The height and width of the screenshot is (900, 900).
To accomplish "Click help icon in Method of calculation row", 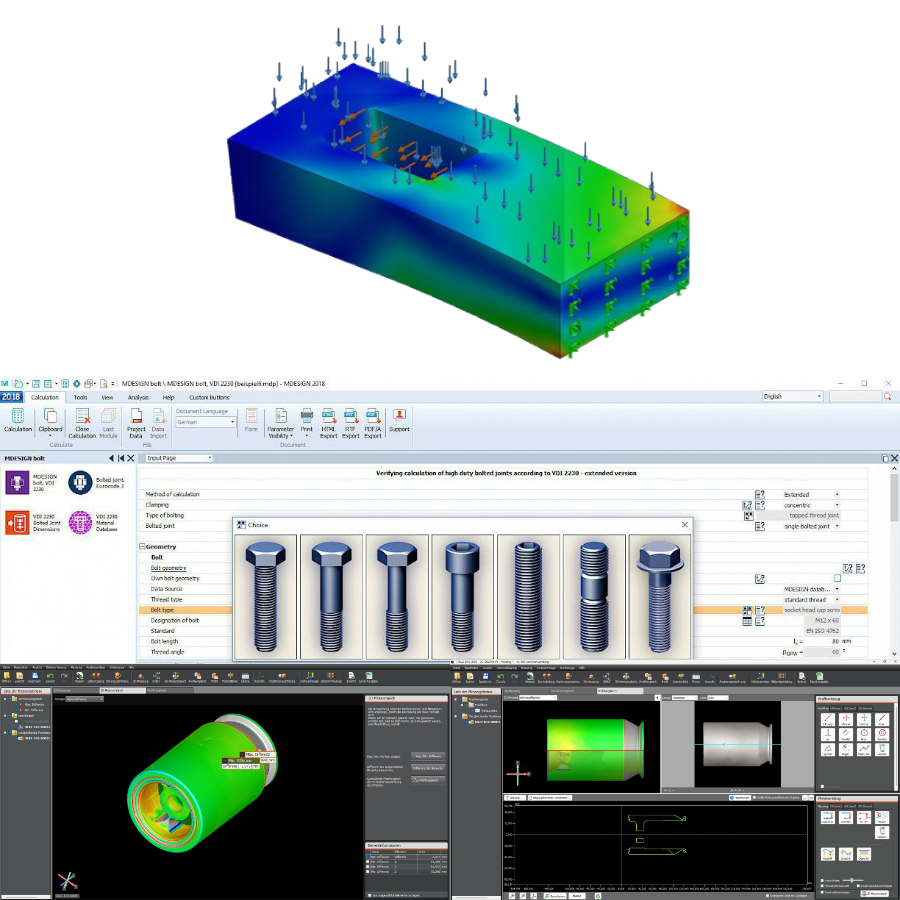I will 760,494.
